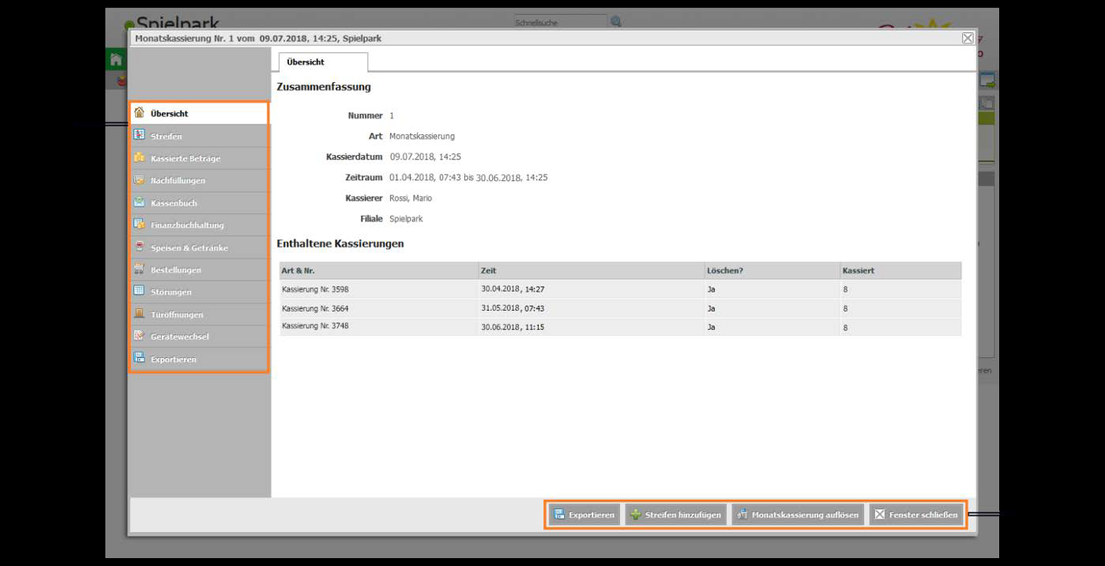Viewport: 1105px width, 566px height.
Task: Click the Kassiert column header
Action: click(901, 271)
